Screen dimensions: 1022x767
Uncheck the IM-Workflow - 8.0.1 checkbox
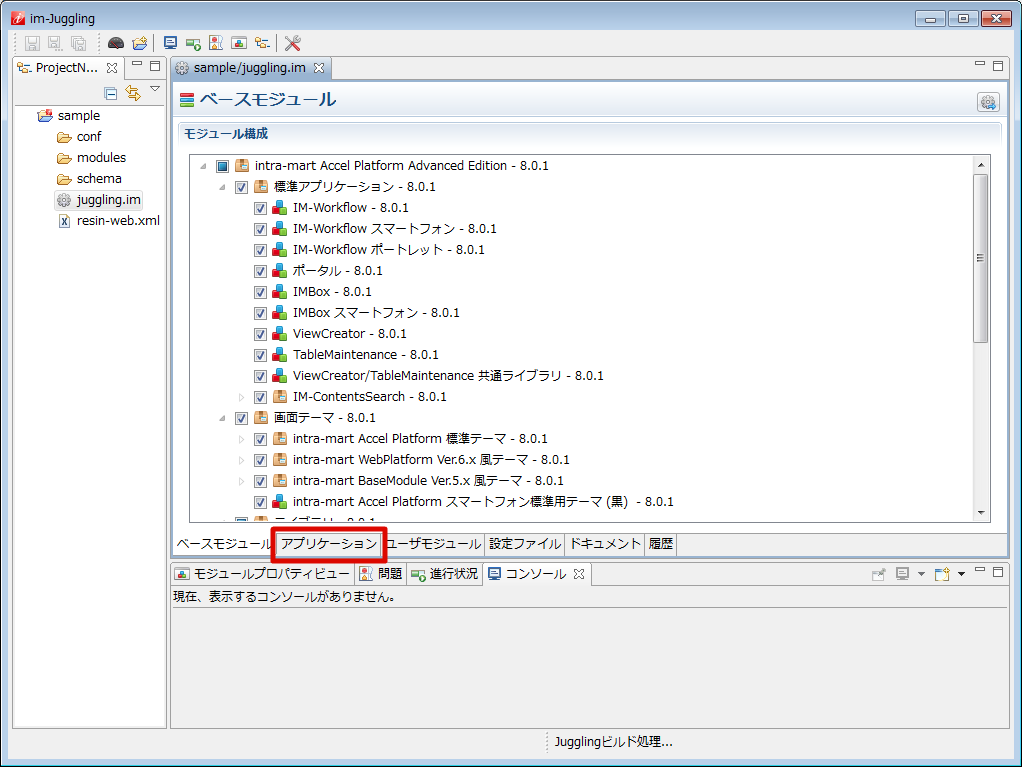click(x=260, y=208)
